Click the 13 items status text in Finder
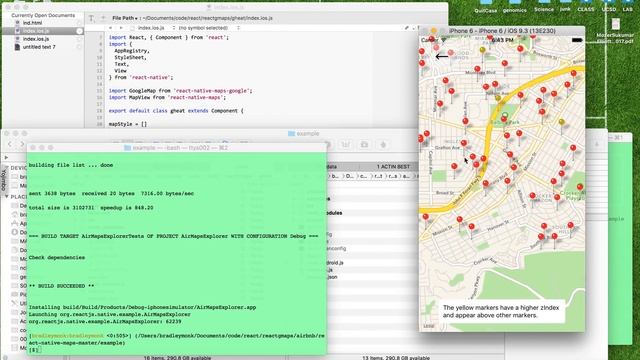Viewport: 640px width, 360px height. (x=396, y=358)
